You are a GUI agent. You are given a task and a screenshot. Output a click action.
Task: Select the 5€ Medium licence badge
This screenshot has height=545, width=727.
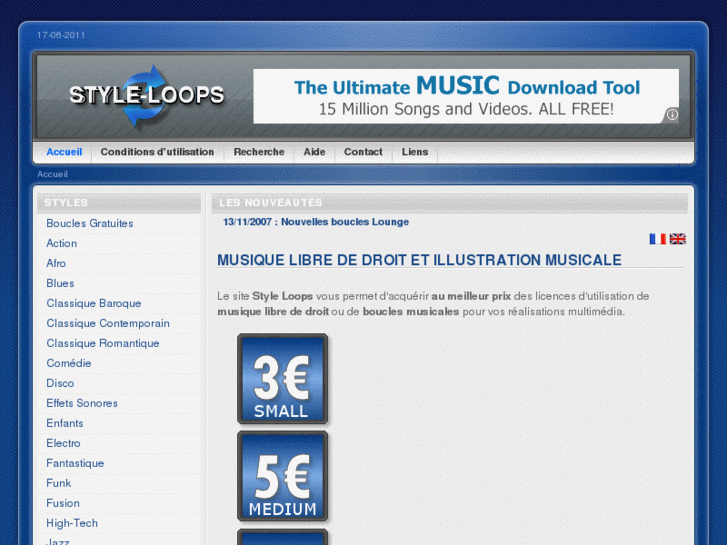(282, 476)
